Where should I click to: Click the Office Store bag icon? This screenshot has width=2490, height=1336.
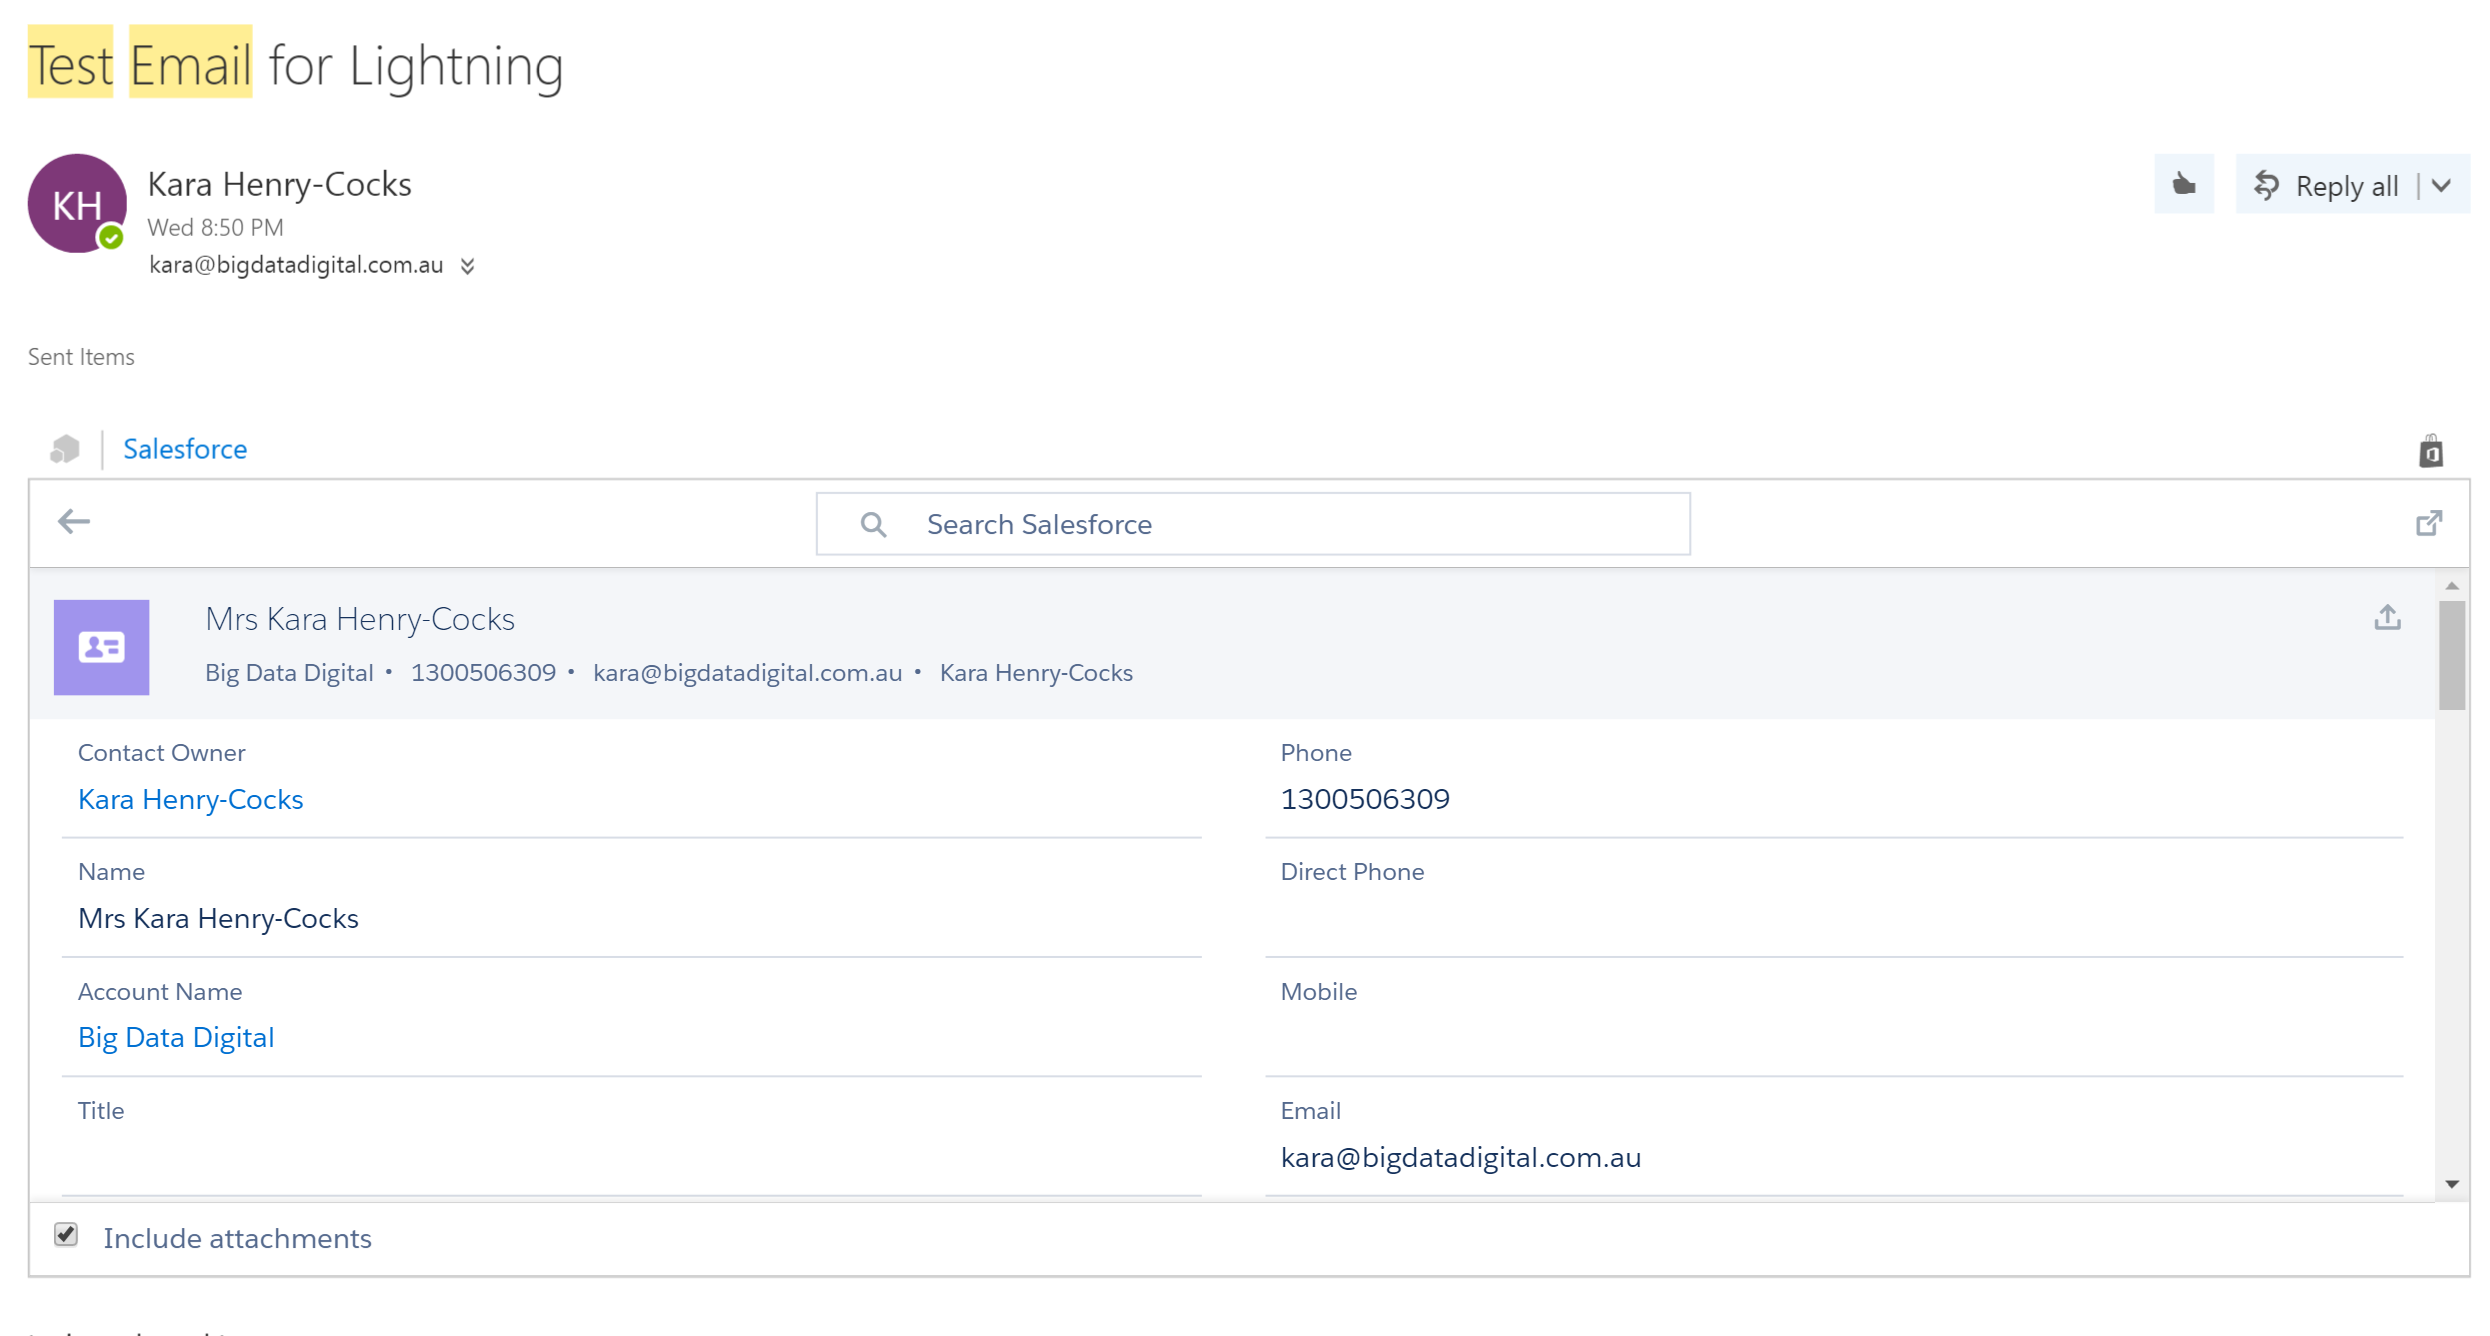(x=2431, y=452)
